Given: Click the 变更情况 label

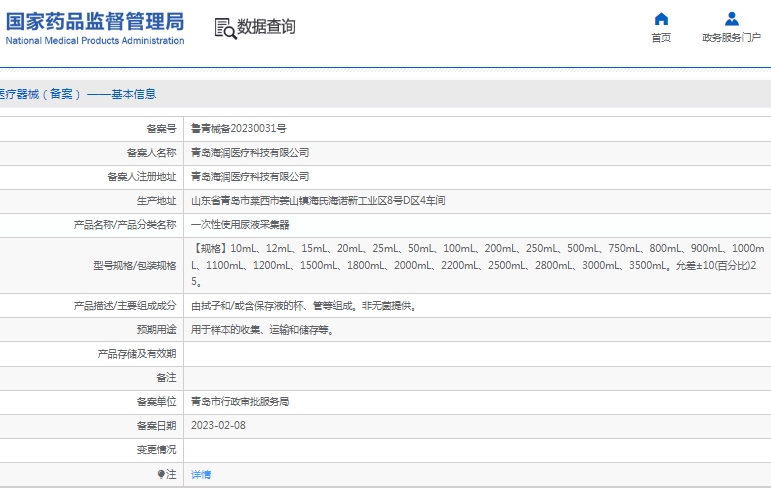Looking at the screenshot, I should (x=156, y=450).
